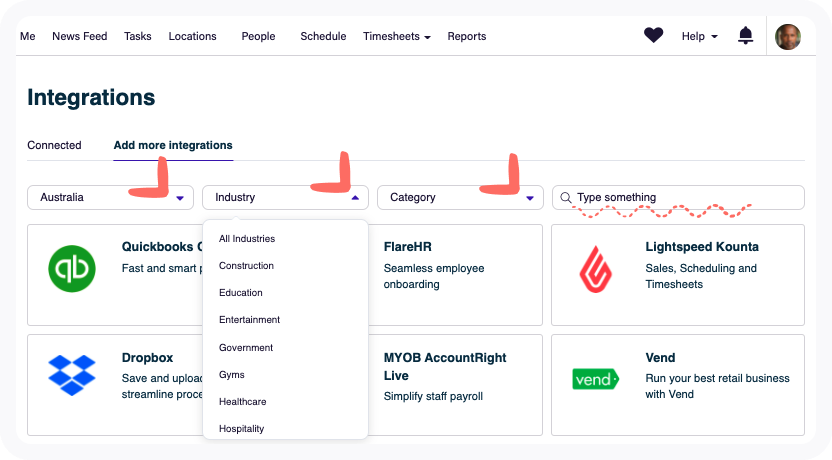The image size is (832, 460).
Task: Open the Lightspeed Kounta title
Action: [701, 247]
